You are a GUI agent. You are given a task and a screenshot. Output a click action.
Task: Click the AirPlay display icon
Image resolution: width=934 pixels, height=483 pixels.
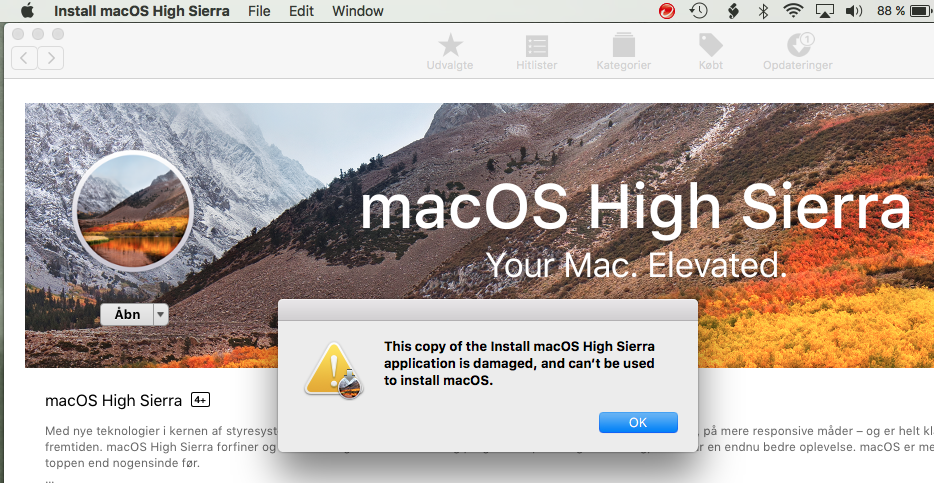824,11
